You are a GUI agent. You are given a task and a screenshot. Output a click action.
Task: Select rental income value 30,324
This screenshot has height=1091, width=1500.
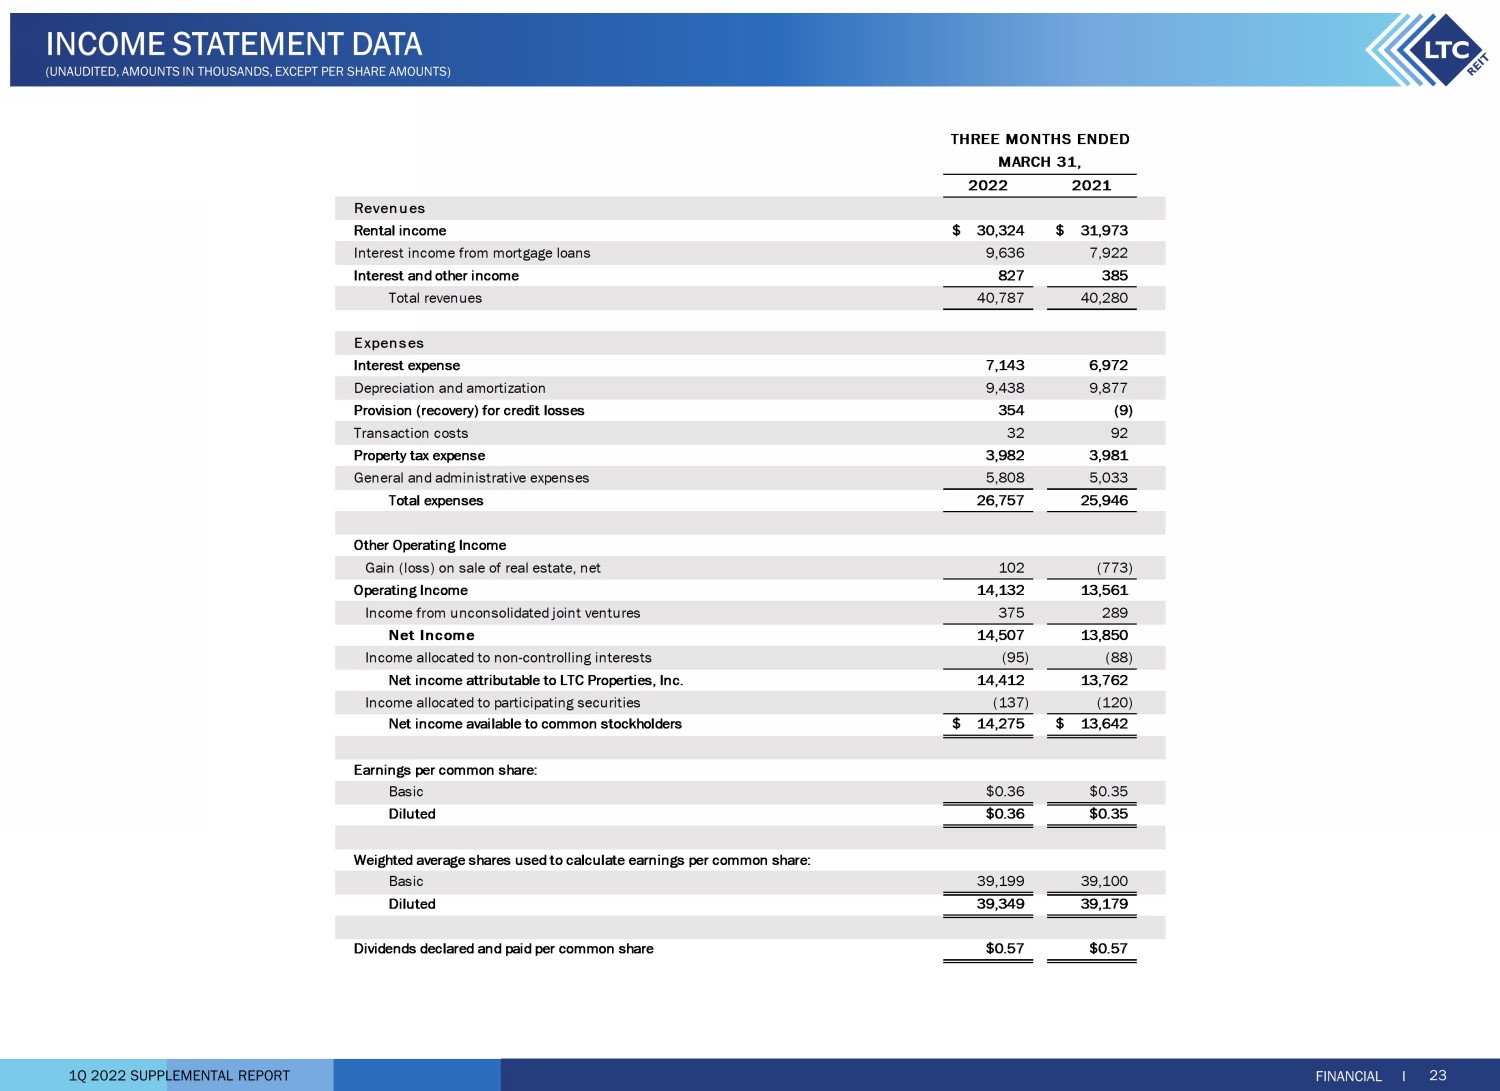click(x=1000, y=231)
